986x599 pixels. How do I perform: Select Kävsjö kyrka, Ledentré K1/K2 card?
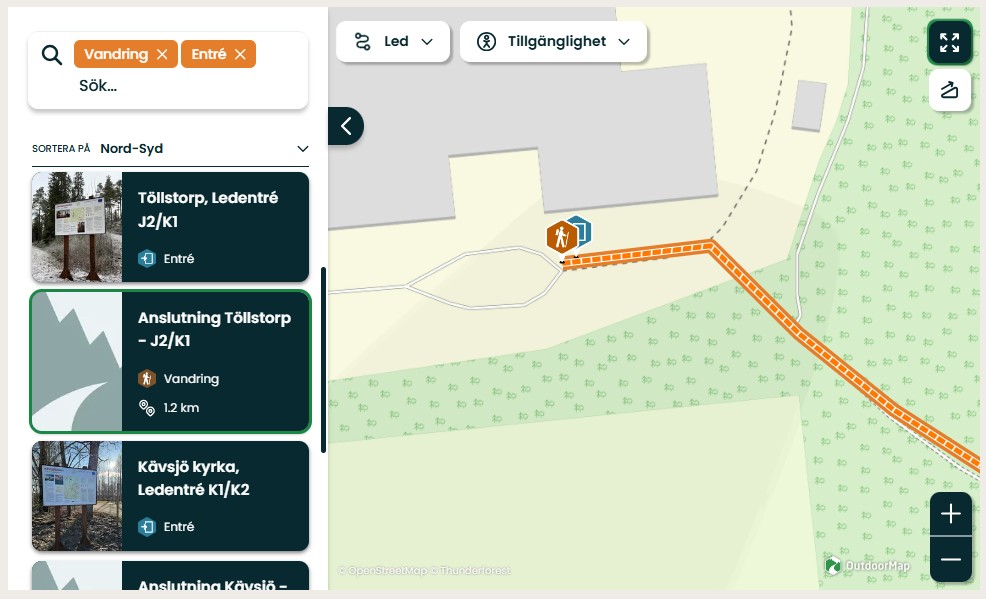pos(215,496)
